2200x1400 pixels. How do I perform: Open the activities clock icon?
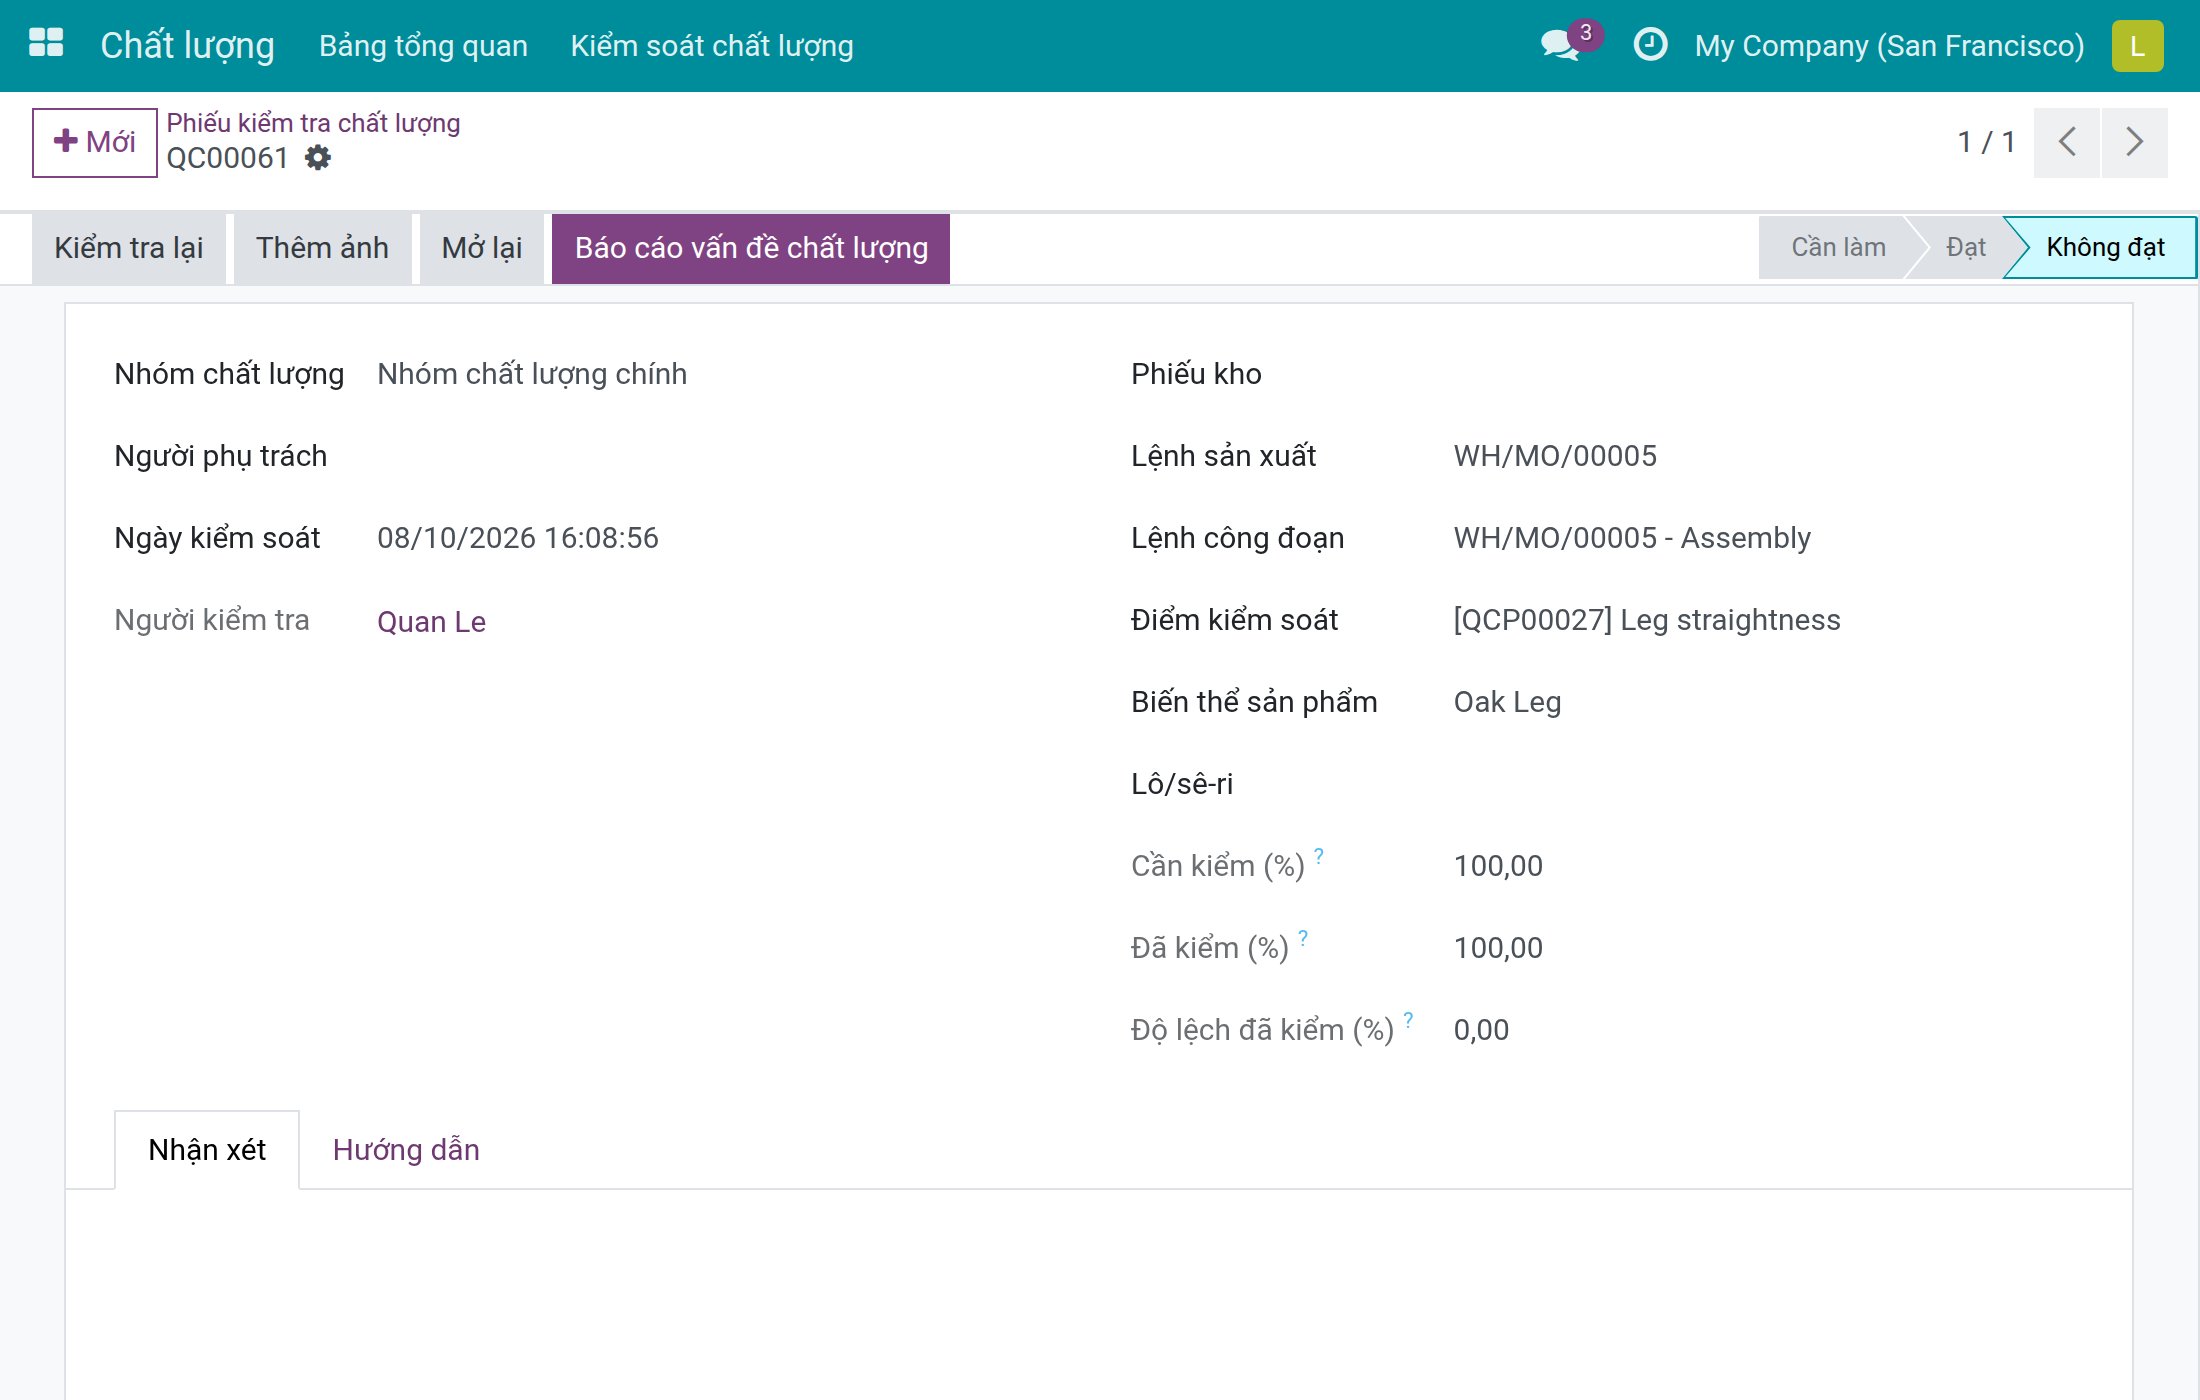(1650, 45)
